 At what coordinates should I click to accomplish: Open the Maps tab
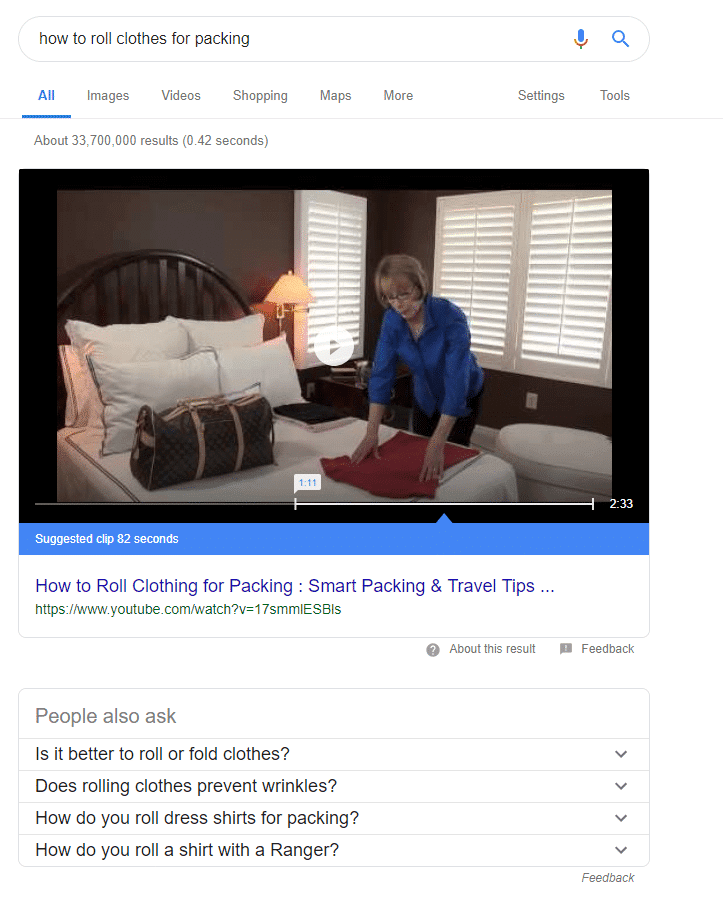coord(335,95)
